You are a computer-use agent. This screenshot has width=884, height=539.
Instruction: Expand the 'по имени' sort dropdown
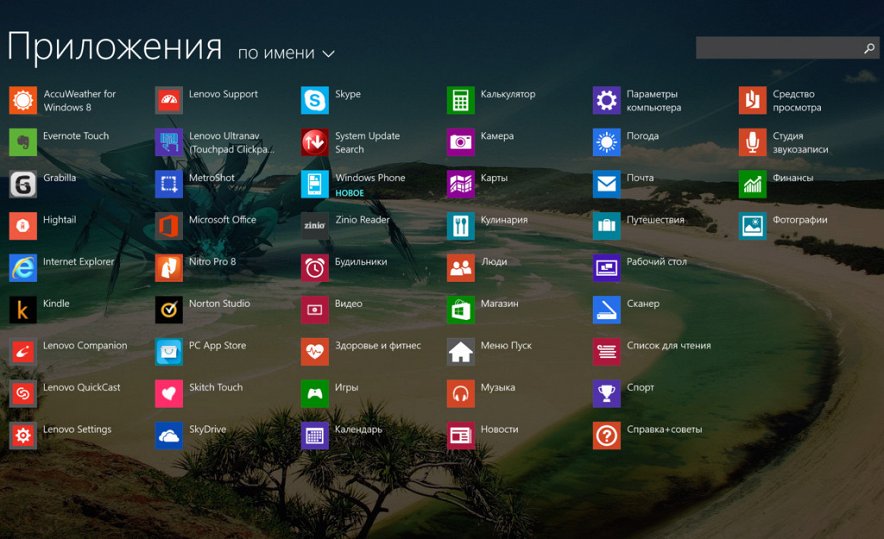coord(276,53)
